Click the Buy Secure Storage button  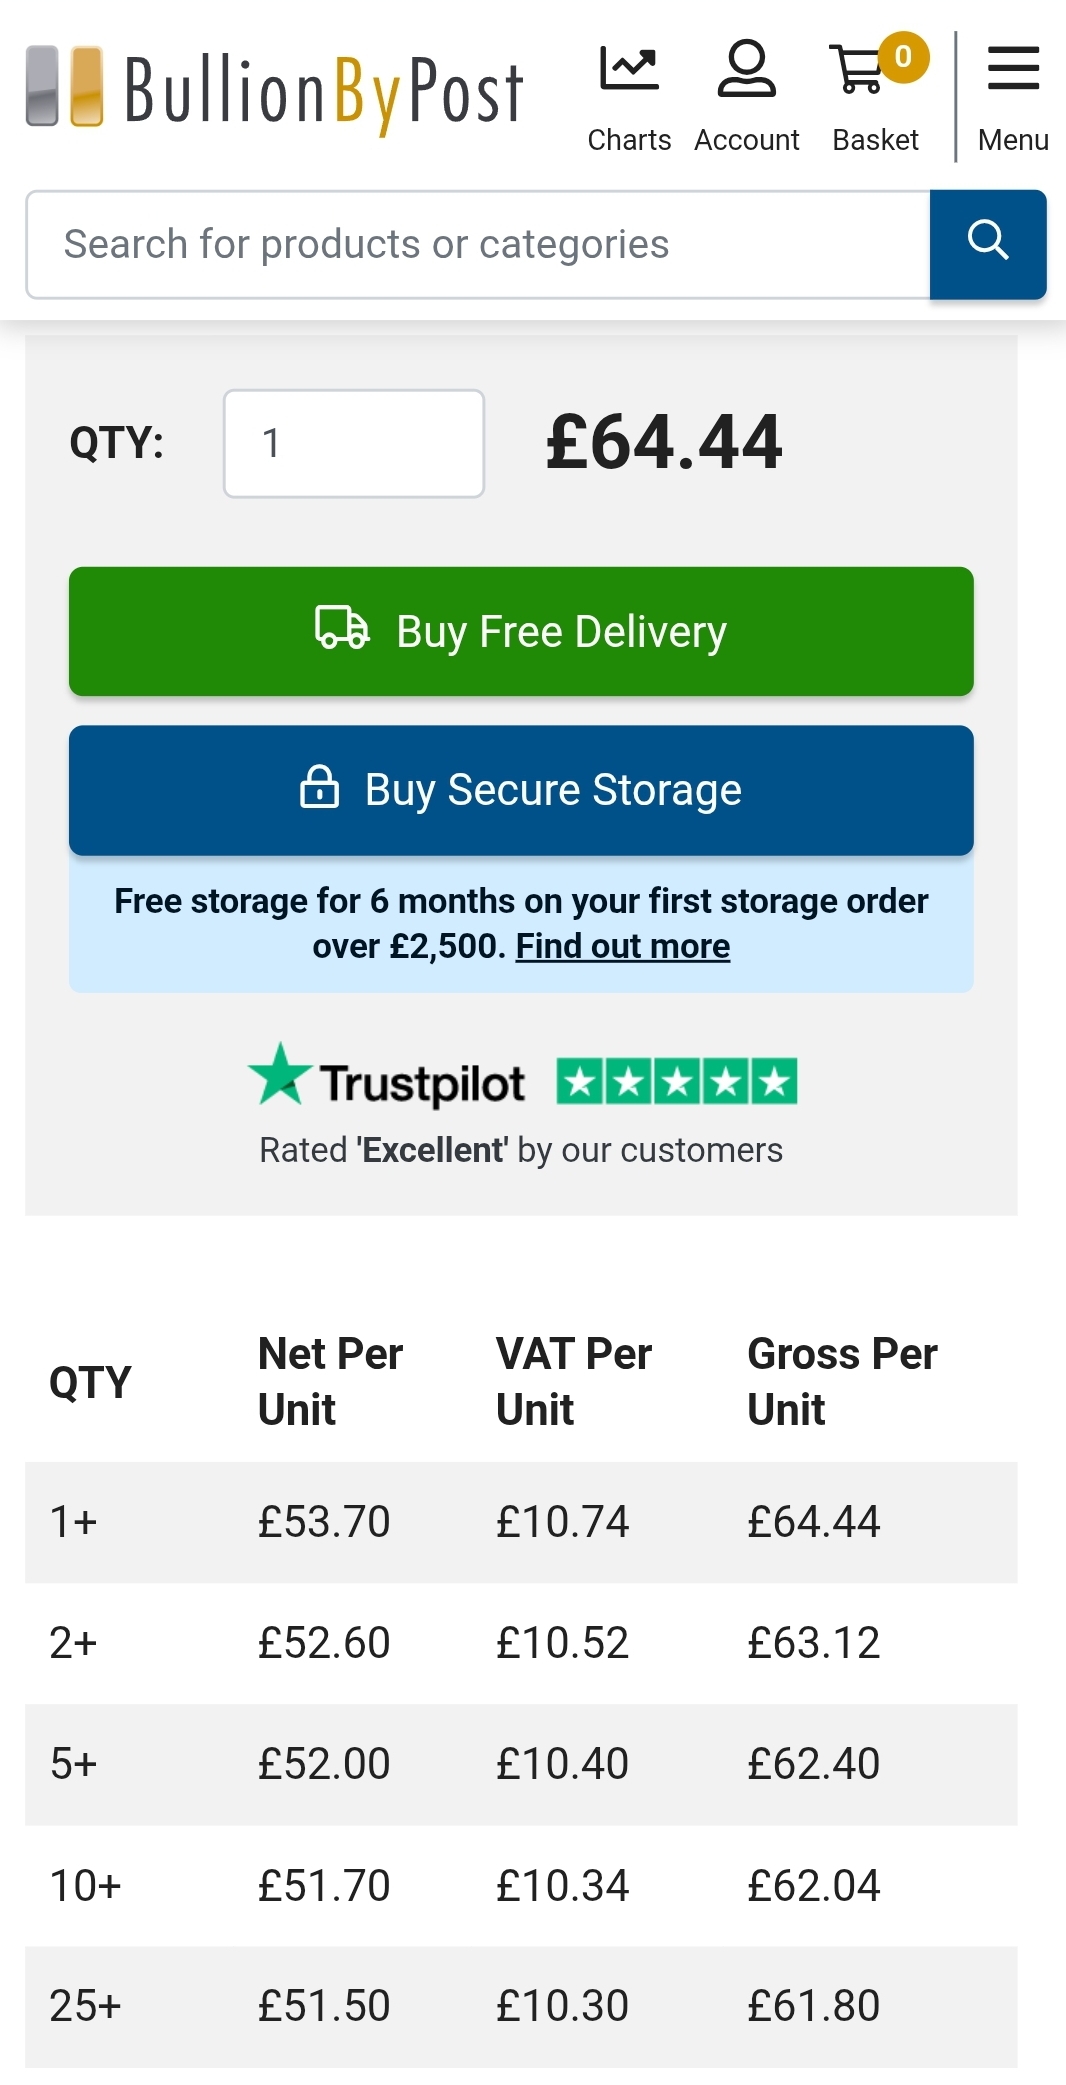coord(521,790)
